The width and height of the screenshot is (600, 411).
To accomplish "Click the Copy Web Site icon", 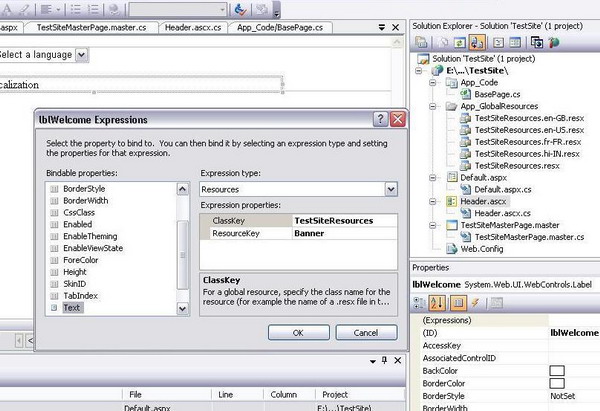I will coord(536,42).
